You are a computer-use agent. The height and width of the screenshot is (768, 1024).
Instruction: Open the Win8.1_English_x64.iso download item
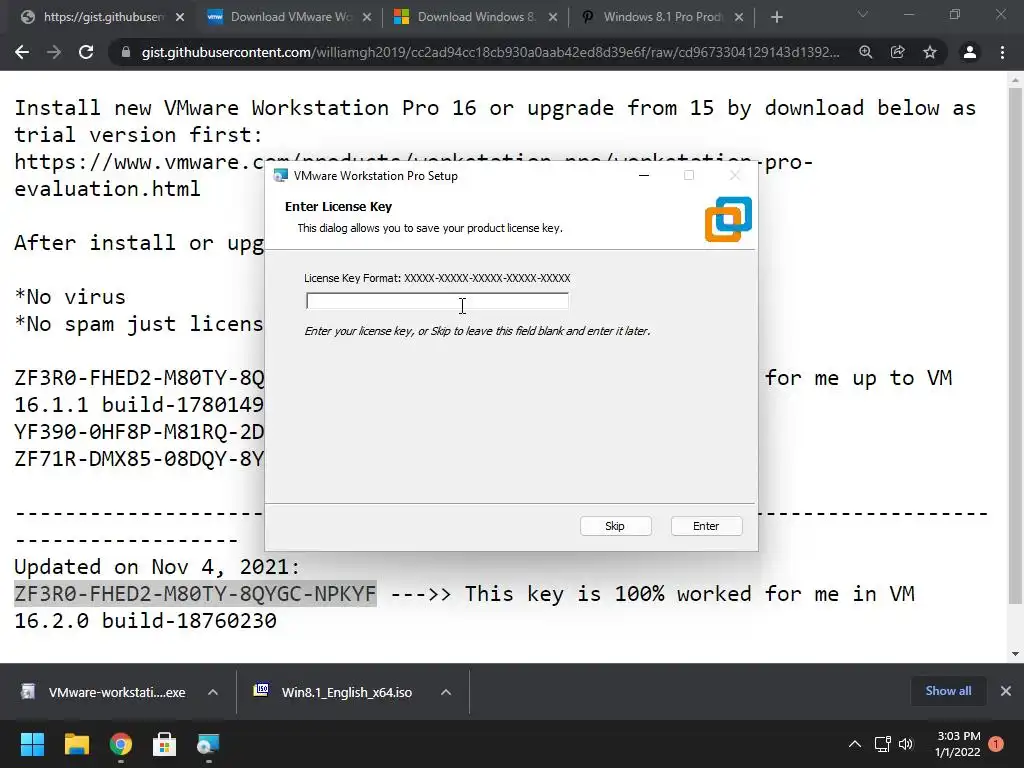tap(334, 692)
